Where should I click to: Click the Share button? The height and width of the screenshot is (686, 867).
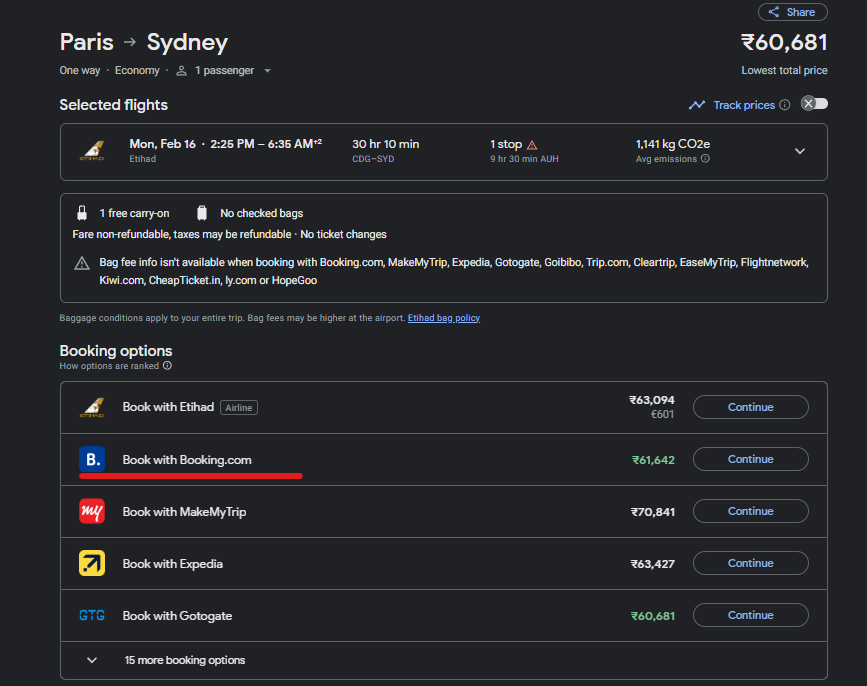pos(792,12)
